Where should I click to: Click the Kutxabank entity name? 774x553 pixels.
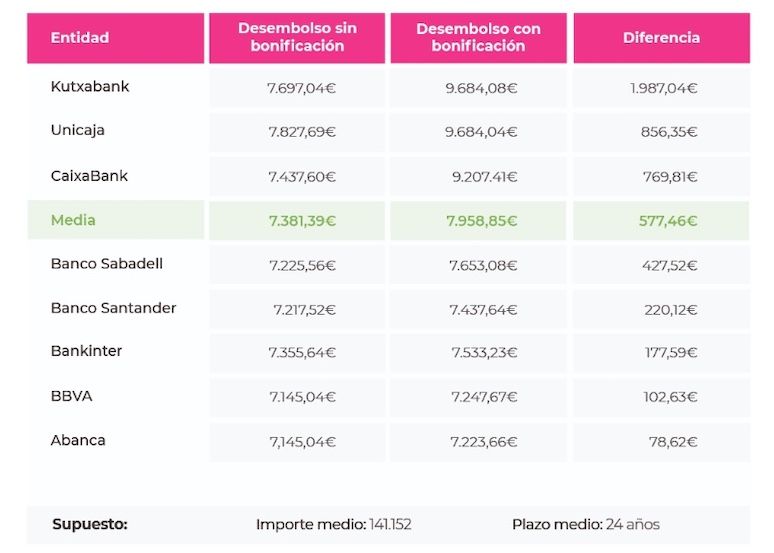click(90, 86)
